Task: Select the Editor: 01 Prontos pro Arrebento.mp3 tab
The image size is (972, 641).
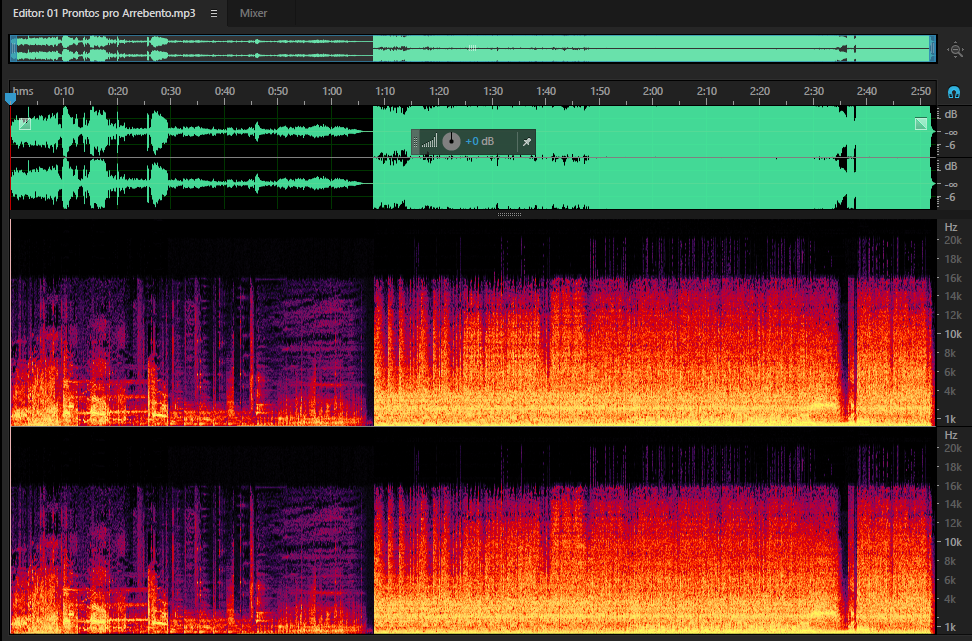Action: [104, 13]
